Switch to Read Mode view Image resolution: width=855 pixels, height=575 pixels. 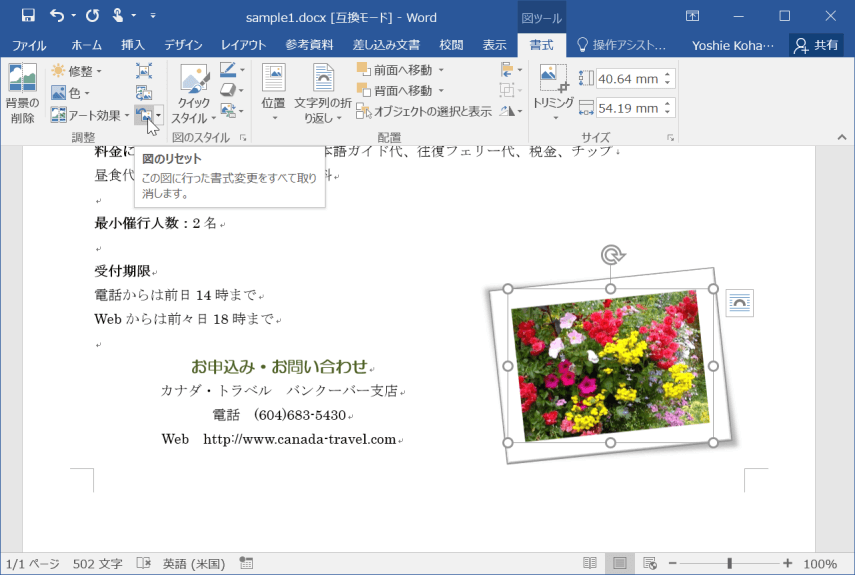click(589, 564)
